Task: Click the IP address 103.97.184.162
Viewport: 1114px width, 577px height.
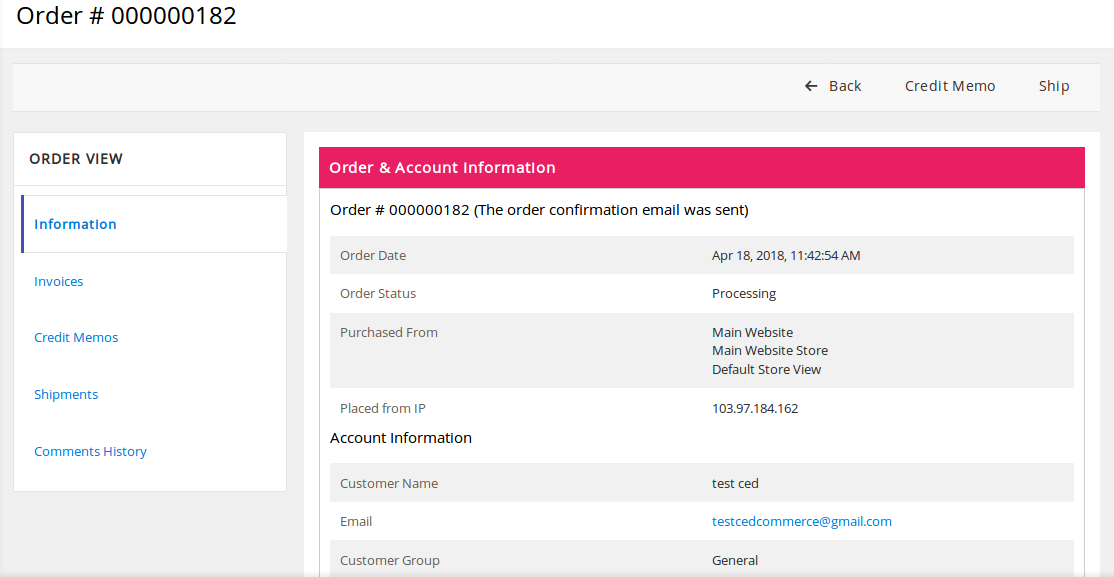Action: [x=754, y=408]
